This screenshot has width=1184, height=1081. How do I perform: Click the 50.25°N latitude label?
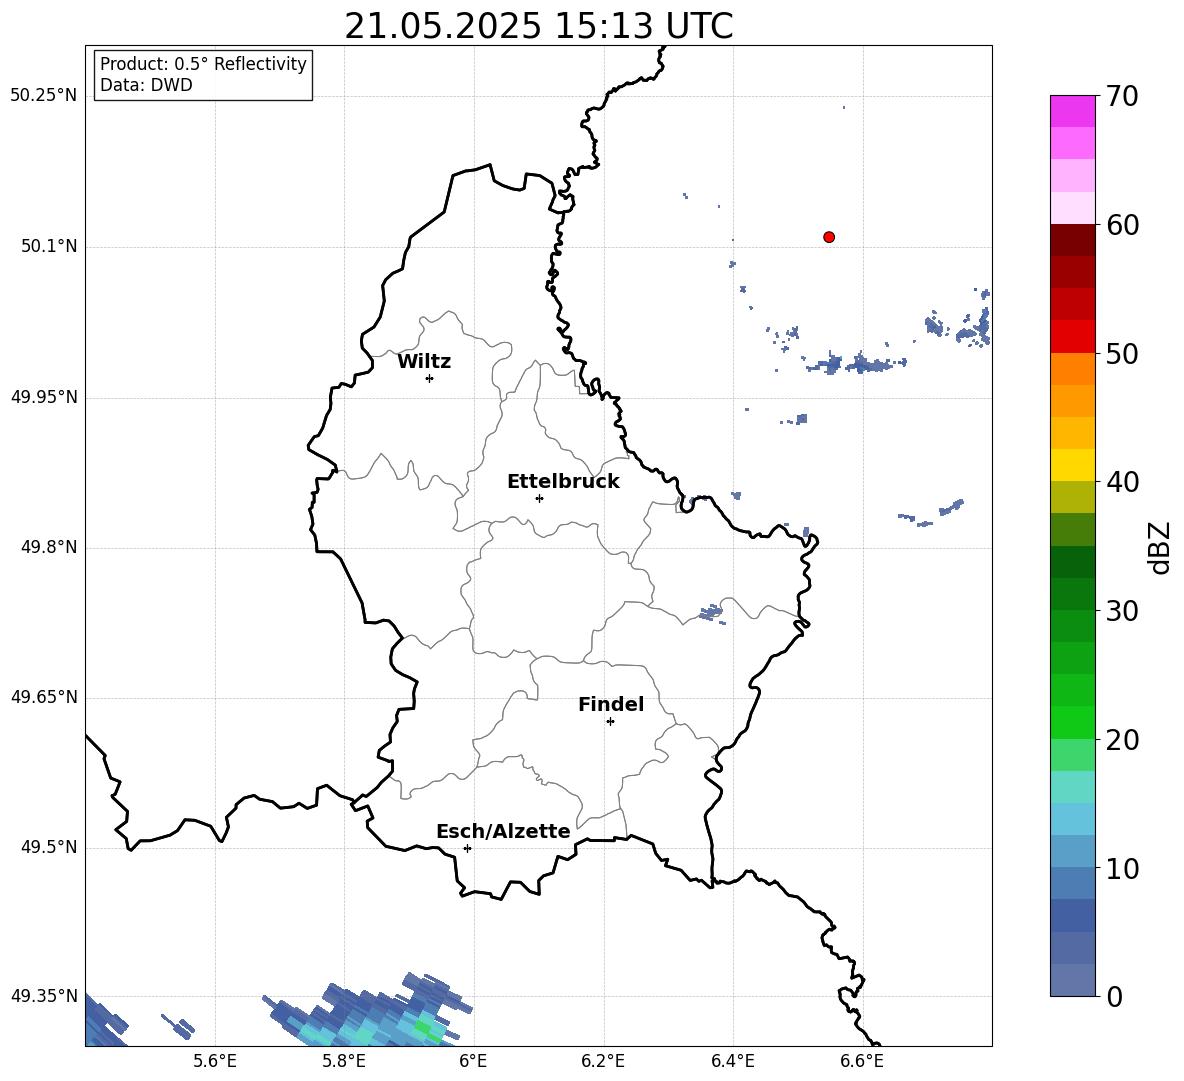point(44,96)
